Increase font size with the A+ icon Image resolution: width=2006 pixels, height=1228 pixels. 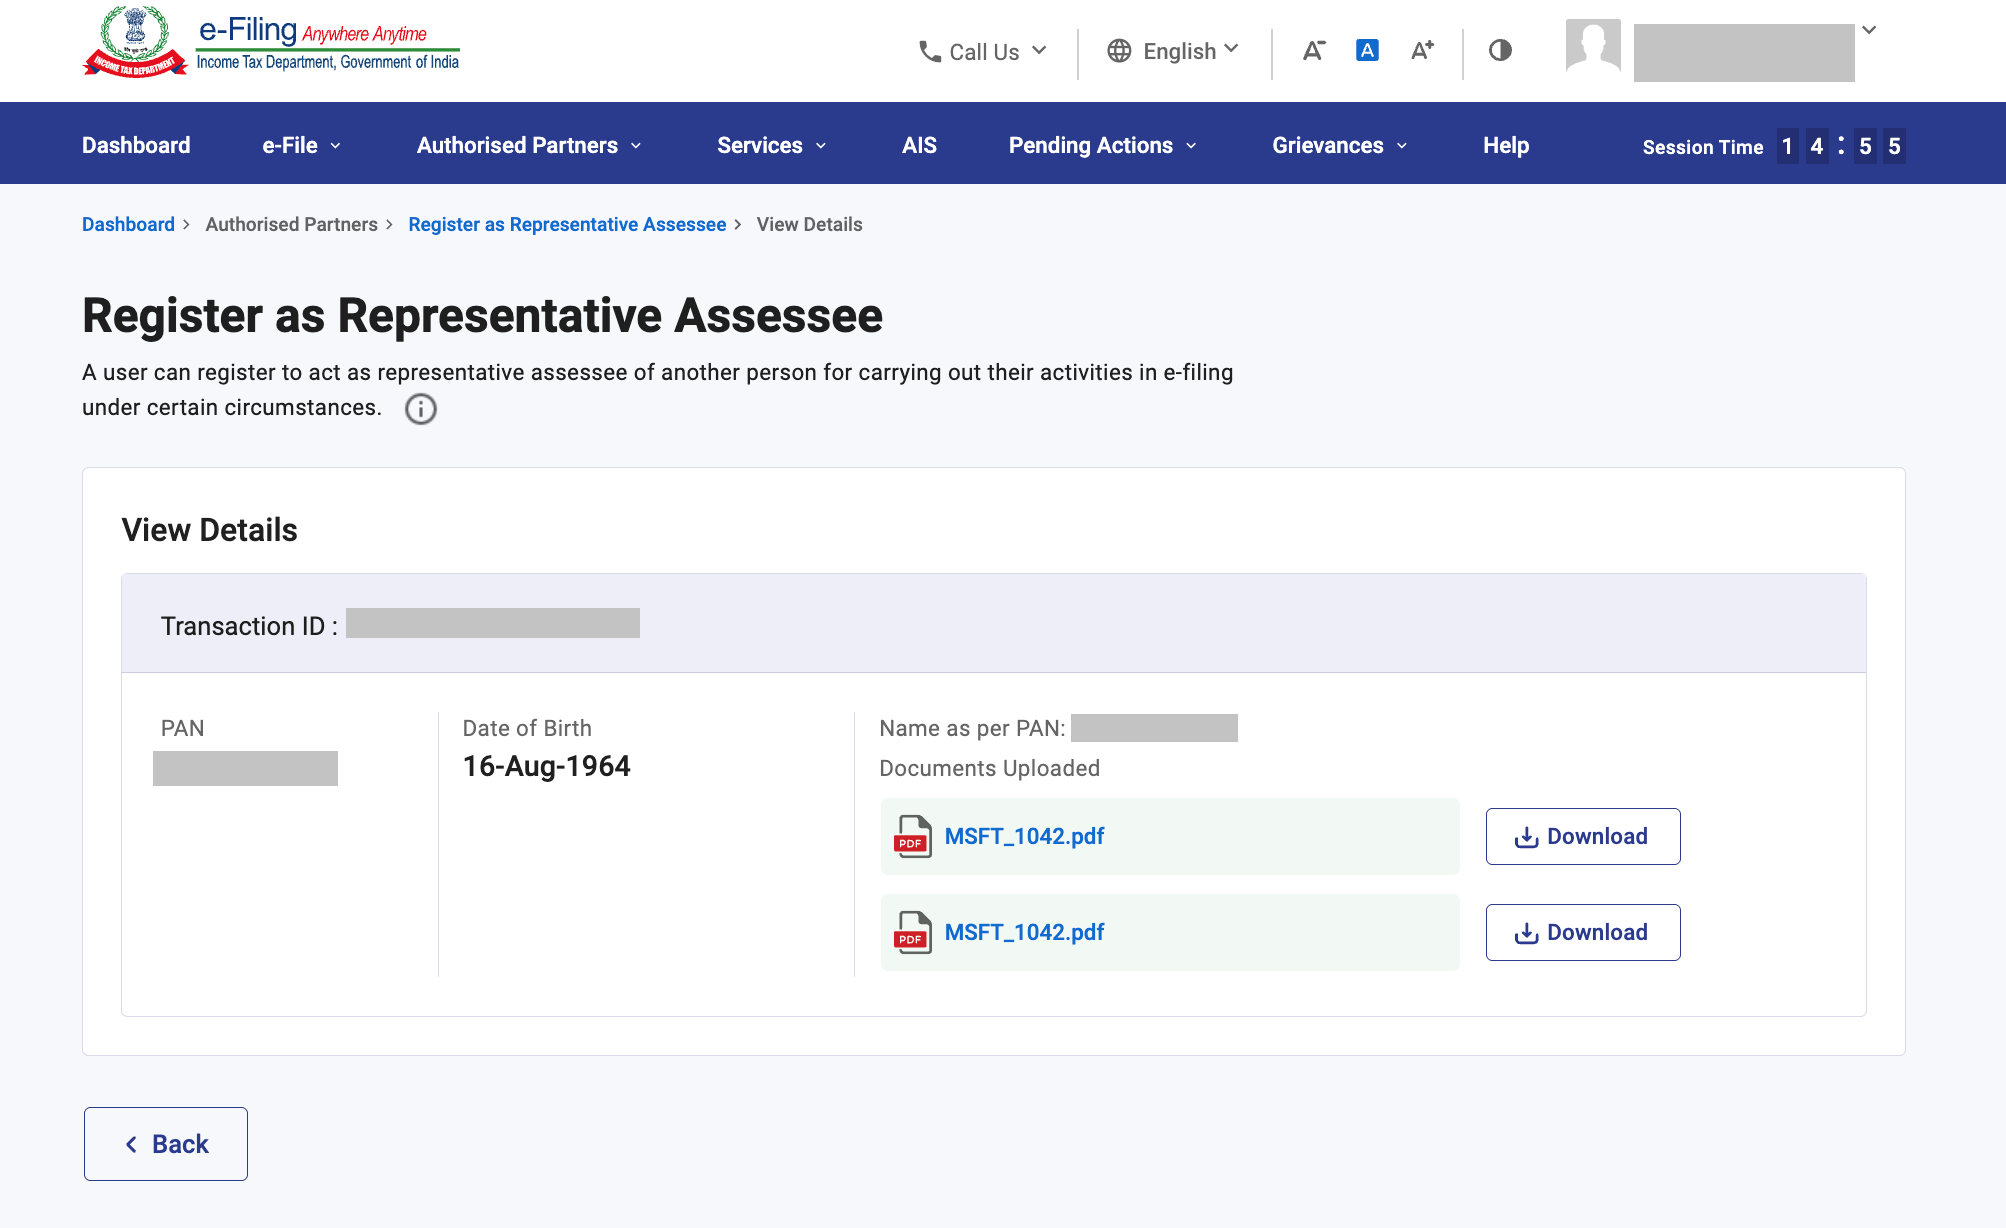coord(1422,50)
